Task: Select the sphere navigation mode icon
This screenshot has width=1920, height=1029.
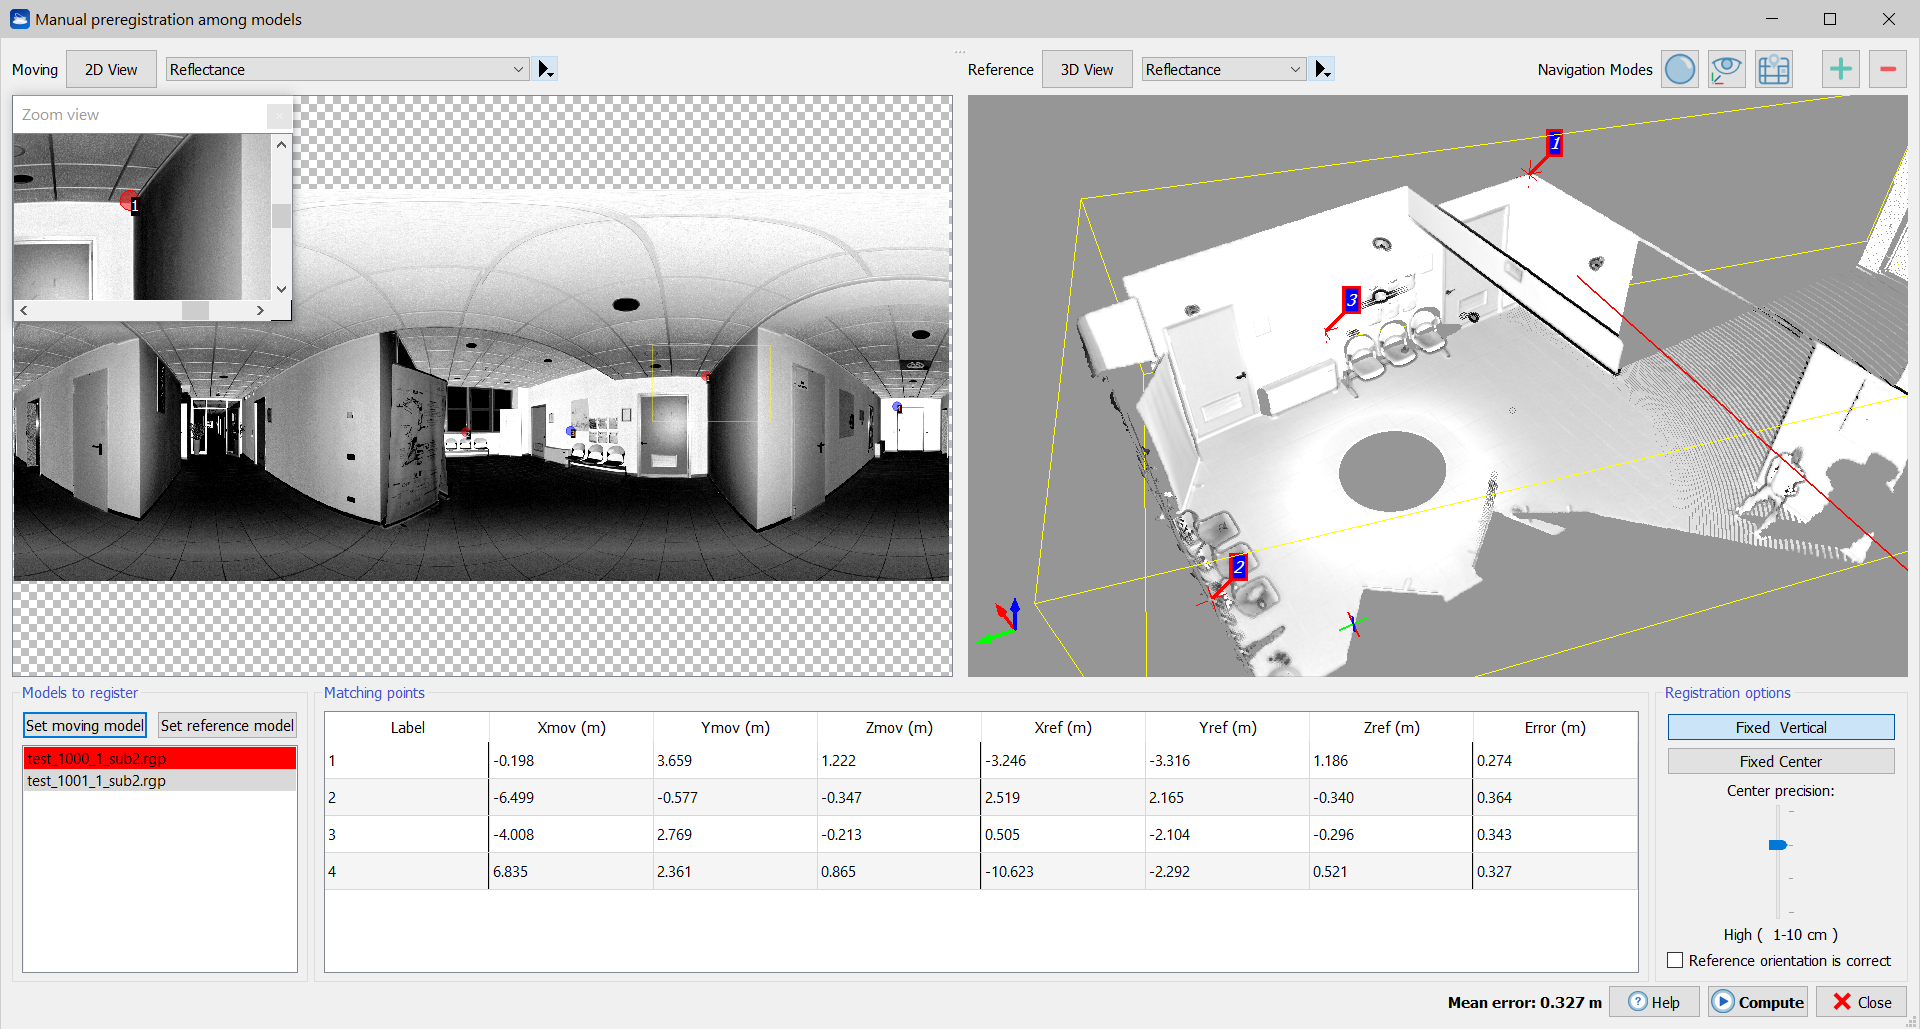Action: (x=1680, y=70)
